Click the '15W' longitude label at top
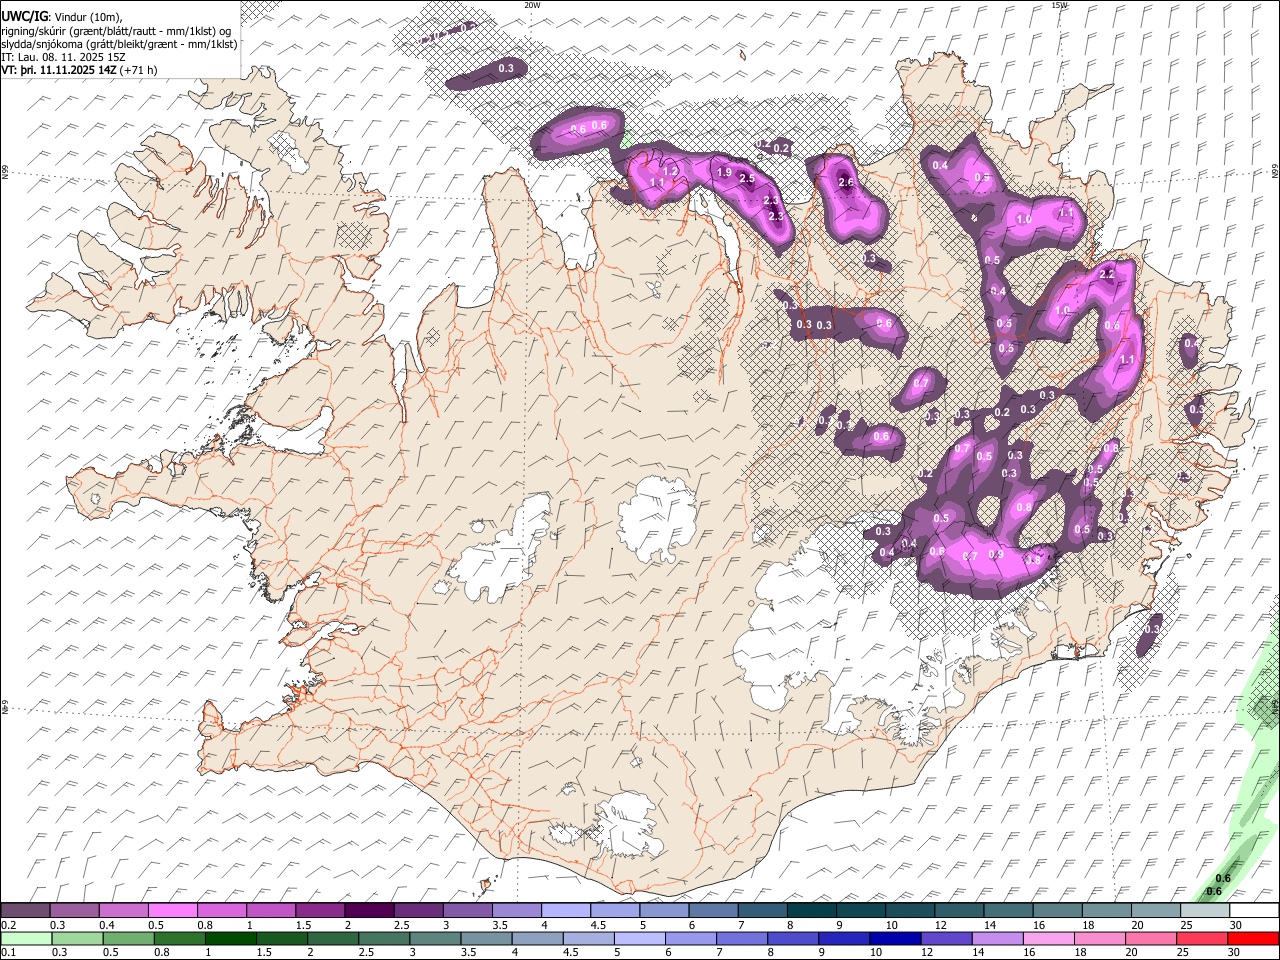Image resolution: width=1280 pixels, height=960 pixels. point(1060,5)
